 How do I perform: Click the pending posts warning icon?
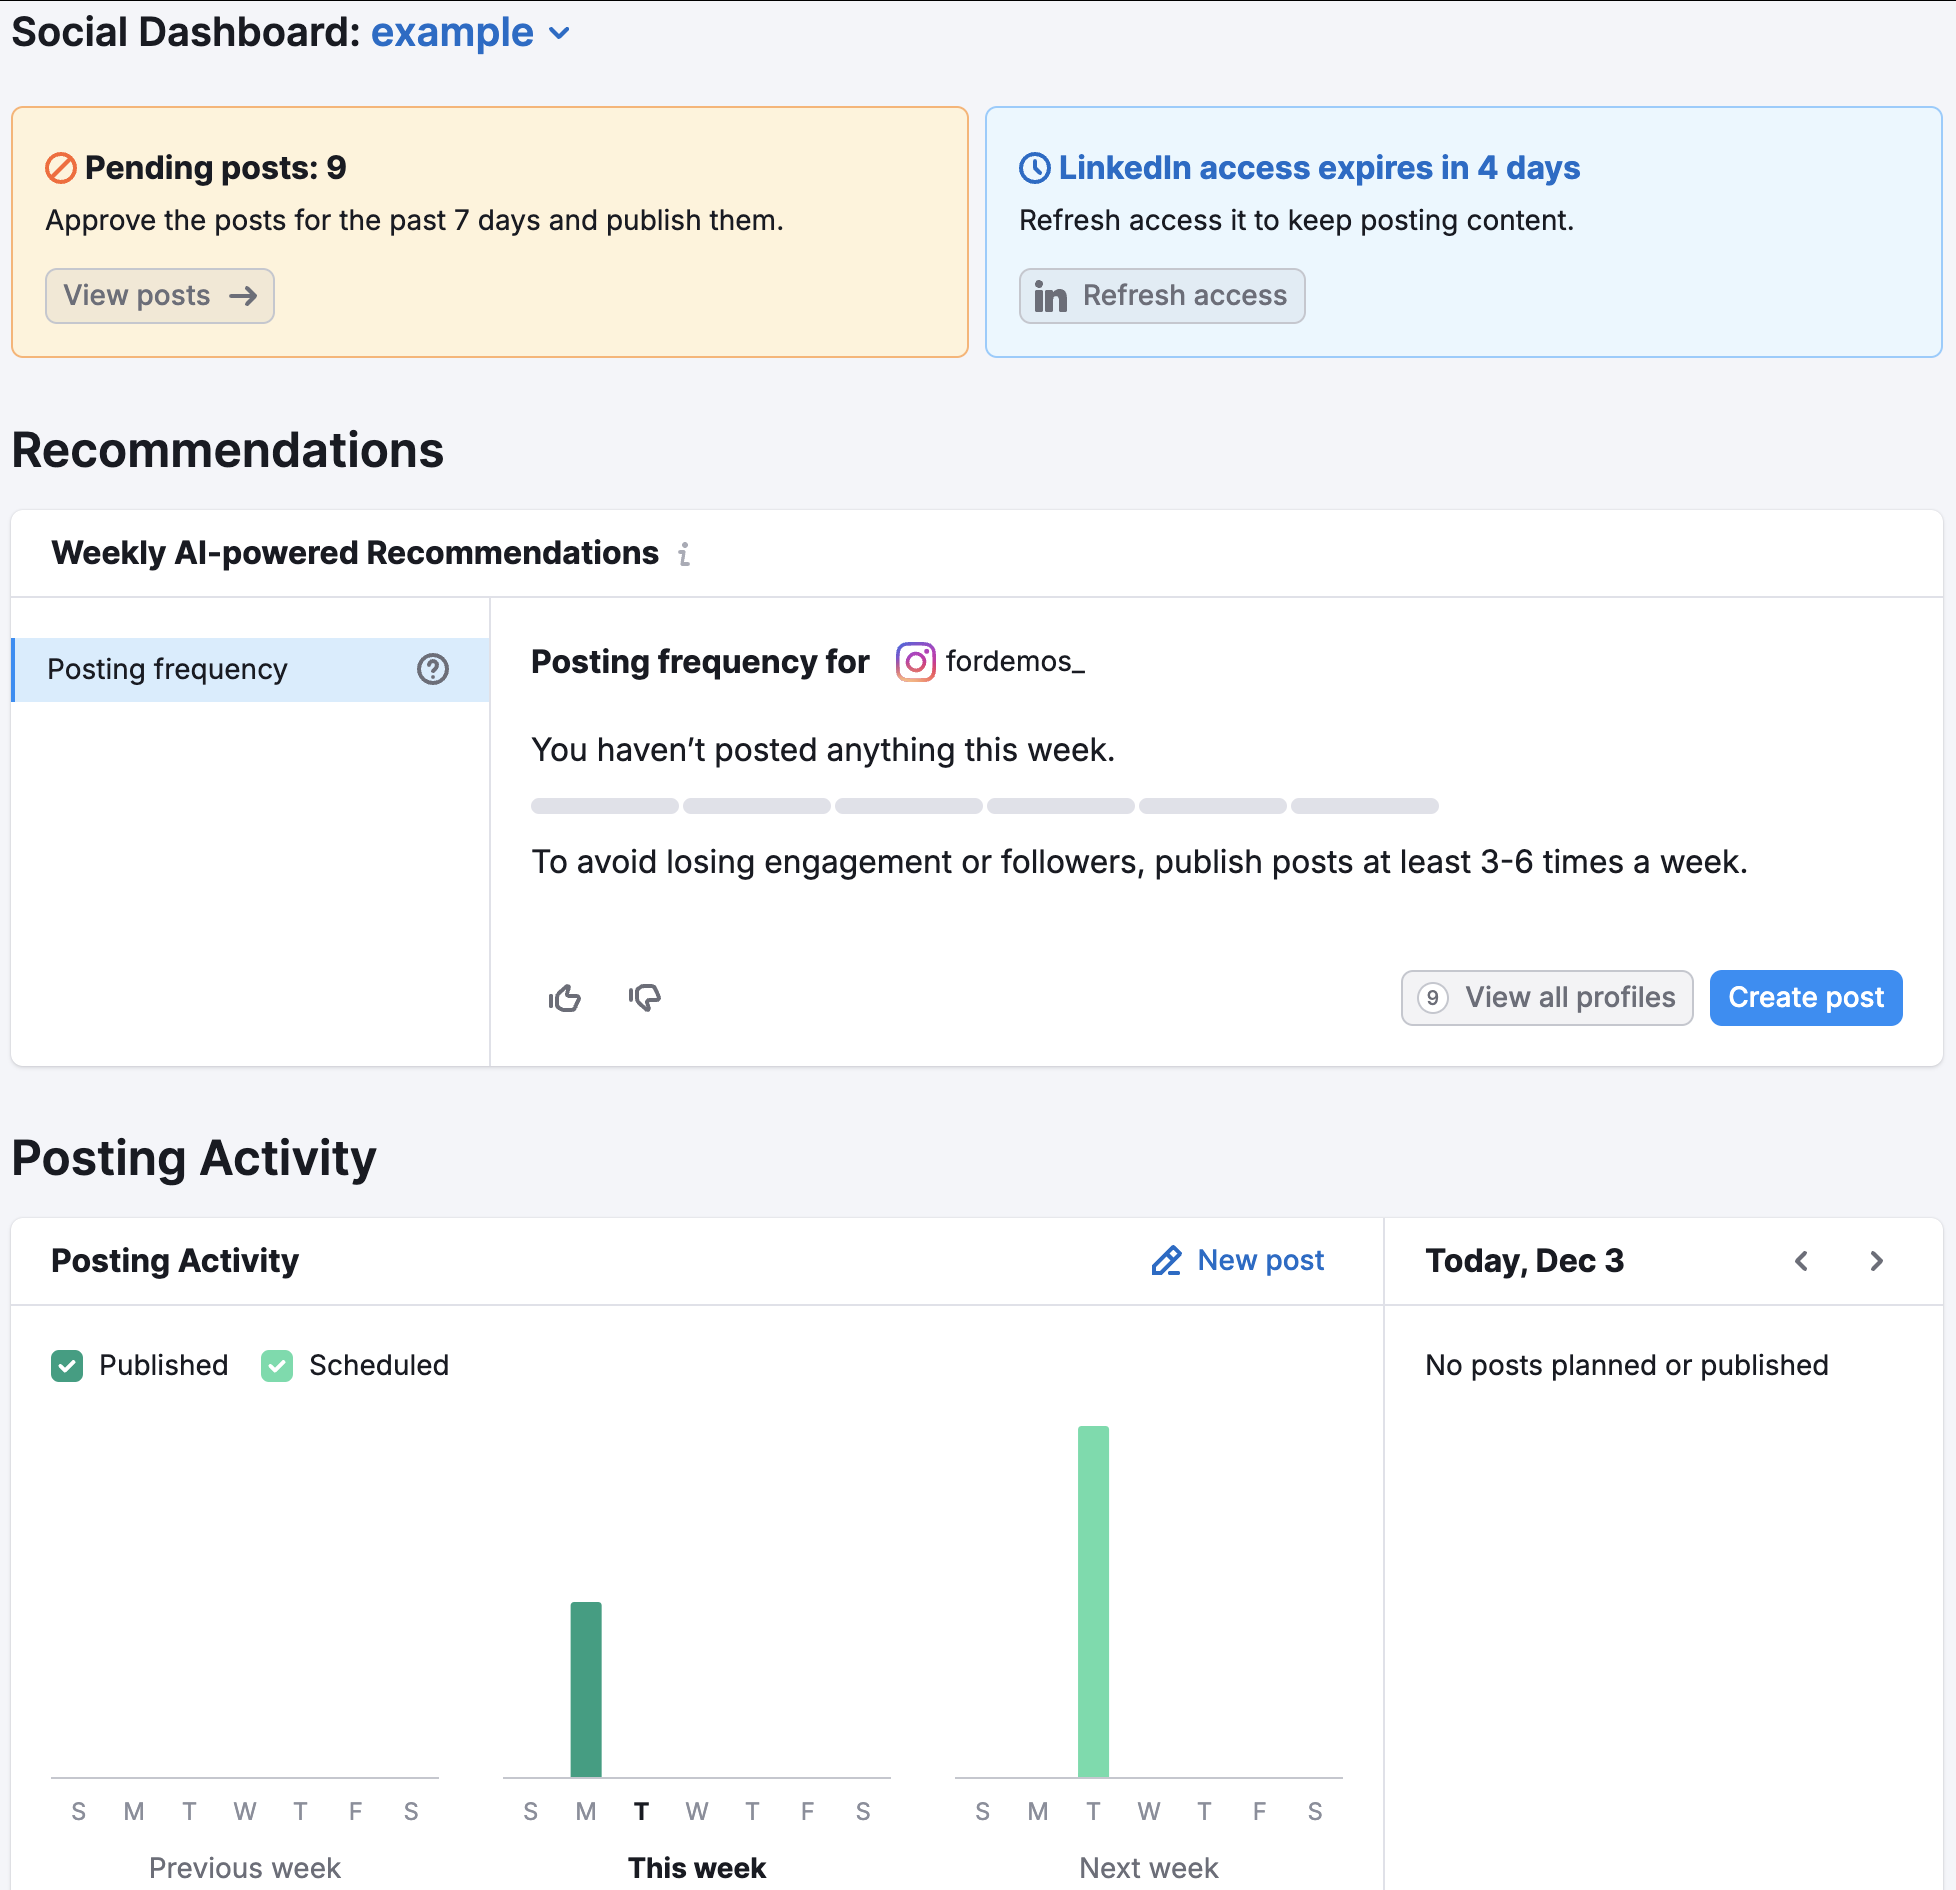coord(61,168)
